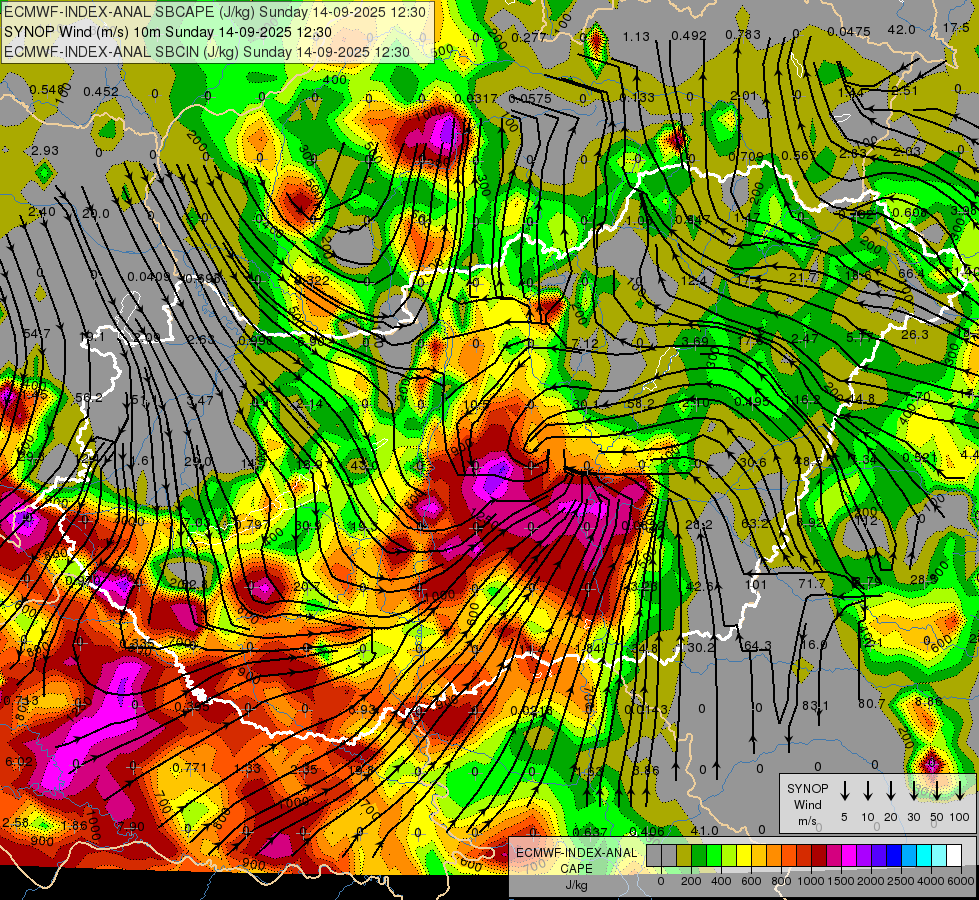Screen dimensions: 979x900
Task: Click the 0.277 value on the map
Action: click(x=529, y=38)
